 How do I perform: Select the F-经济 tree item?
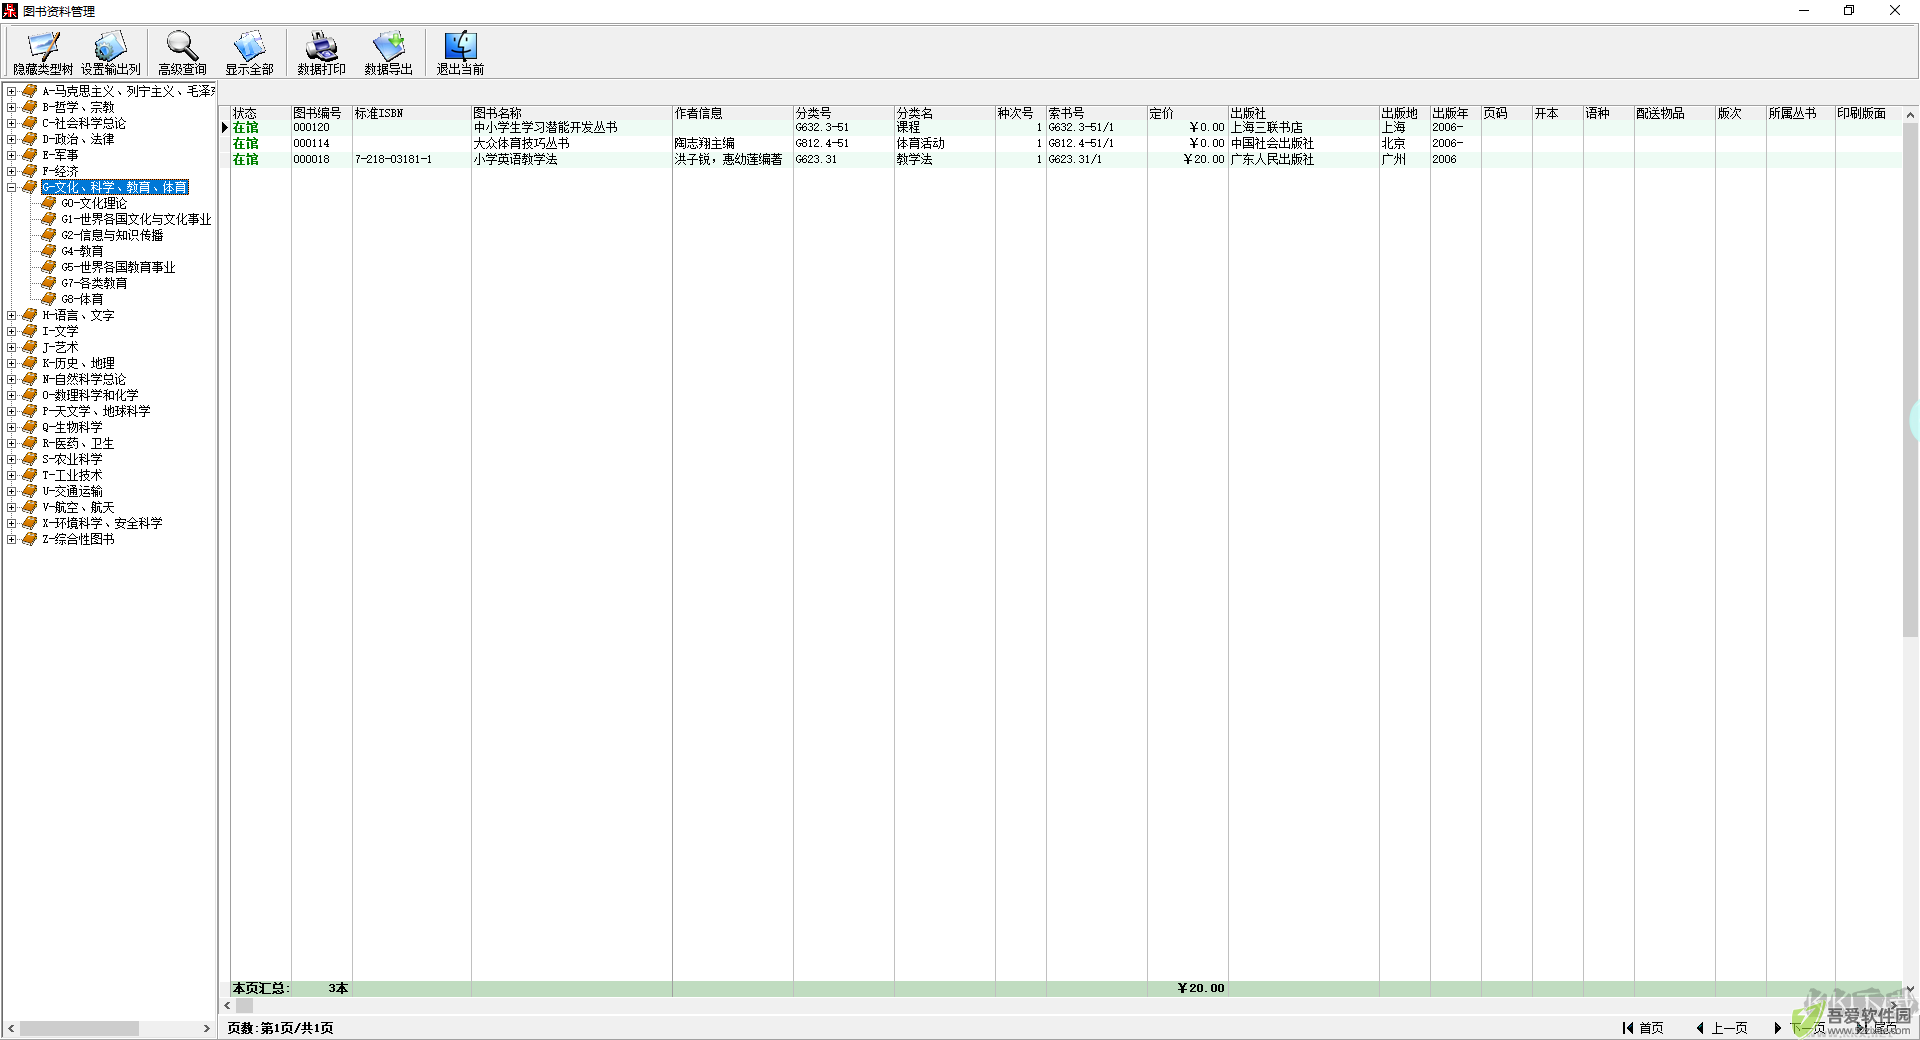pos(60,171)
